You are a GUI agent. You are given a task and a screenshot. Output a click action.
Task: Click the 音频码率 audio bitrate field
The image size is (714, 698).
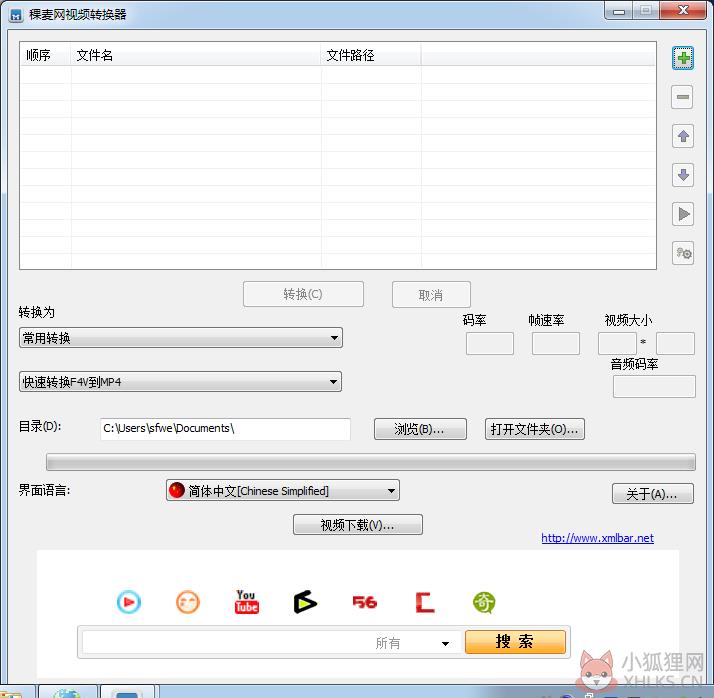pos(654,387)
